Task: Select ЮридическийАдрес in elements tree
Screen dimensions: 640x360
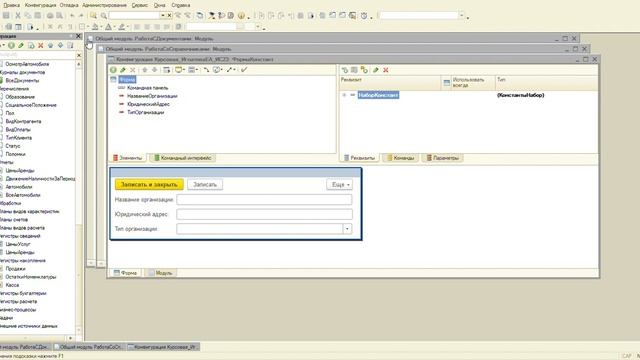Action: coord(148,104)
